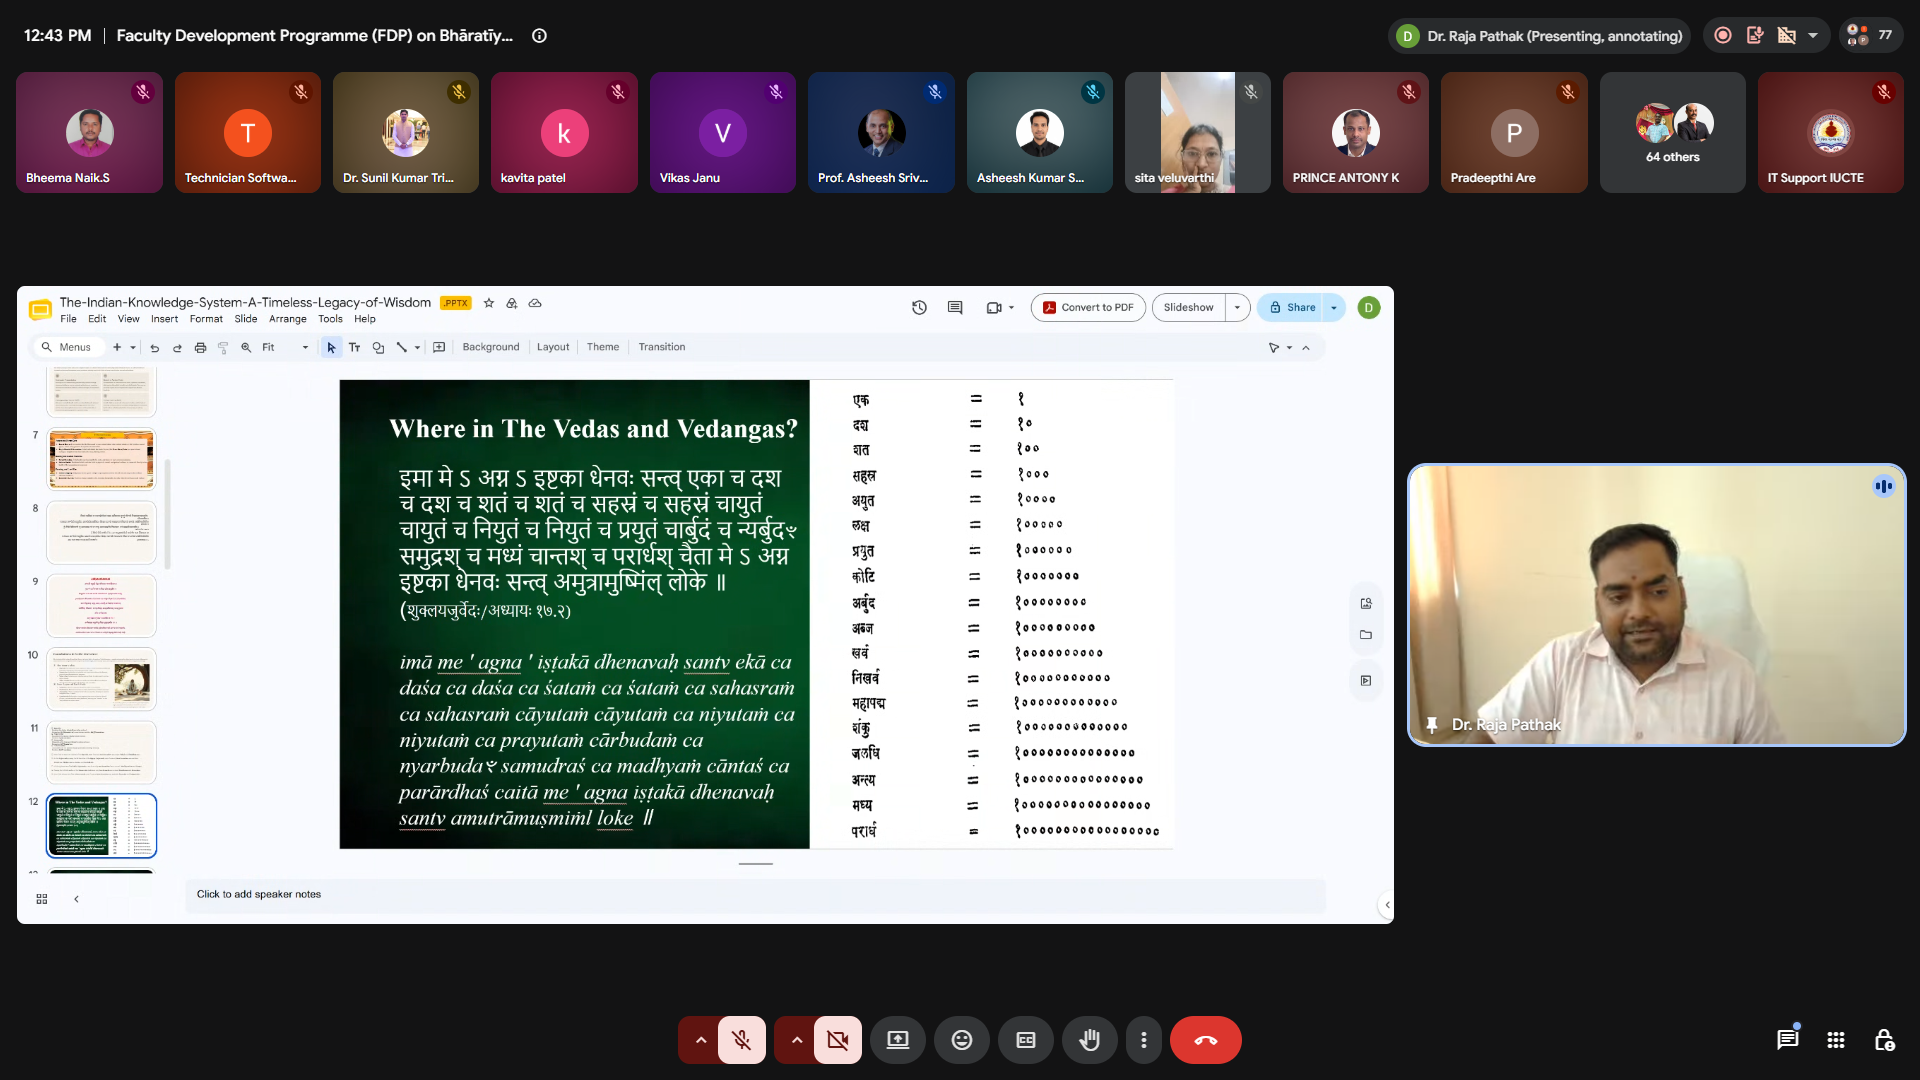Viewport: 1920px width, 1080px height.
Task: Select slide 10 thumbnail in filmstrip
Action: pyautogui.click(x=102, y=679)
